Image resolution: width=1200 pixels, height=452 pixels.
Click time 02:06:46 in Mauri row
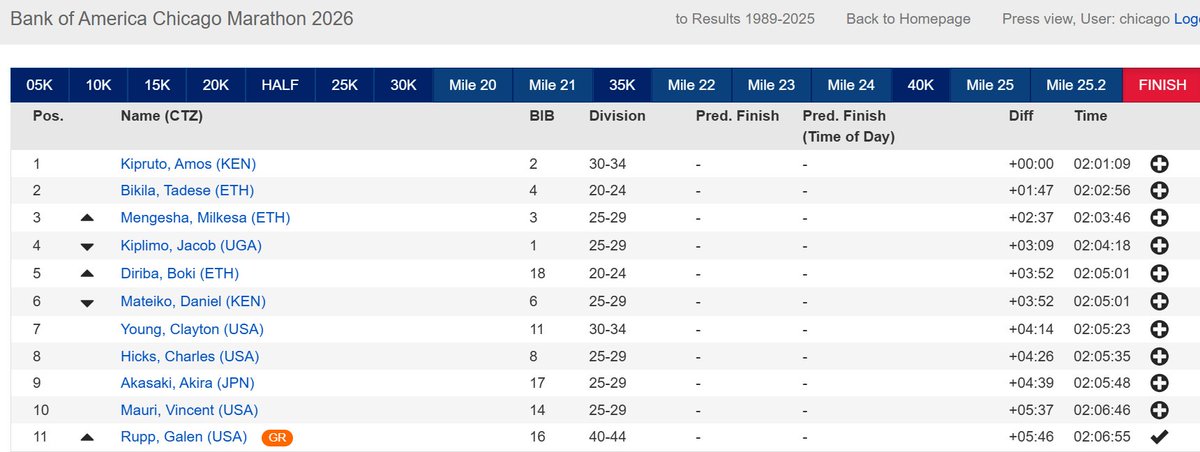[x=1103, y=410]
